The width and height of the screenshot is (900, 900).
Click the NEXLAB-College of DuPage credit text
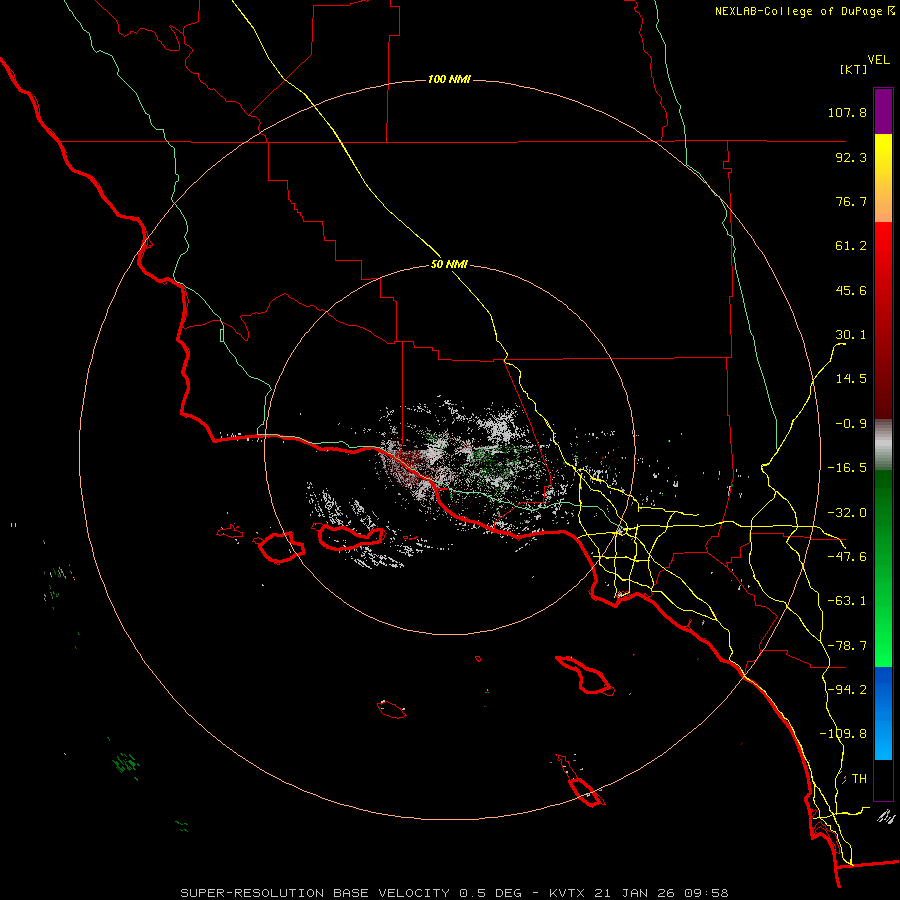click(799, 11)
